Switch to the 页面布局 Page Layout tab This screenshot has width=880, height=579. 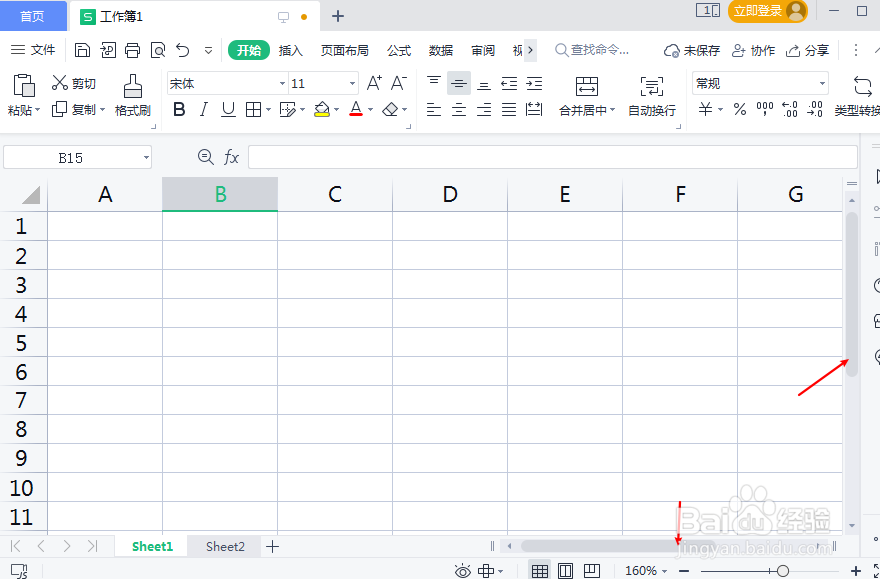[345, 50]
